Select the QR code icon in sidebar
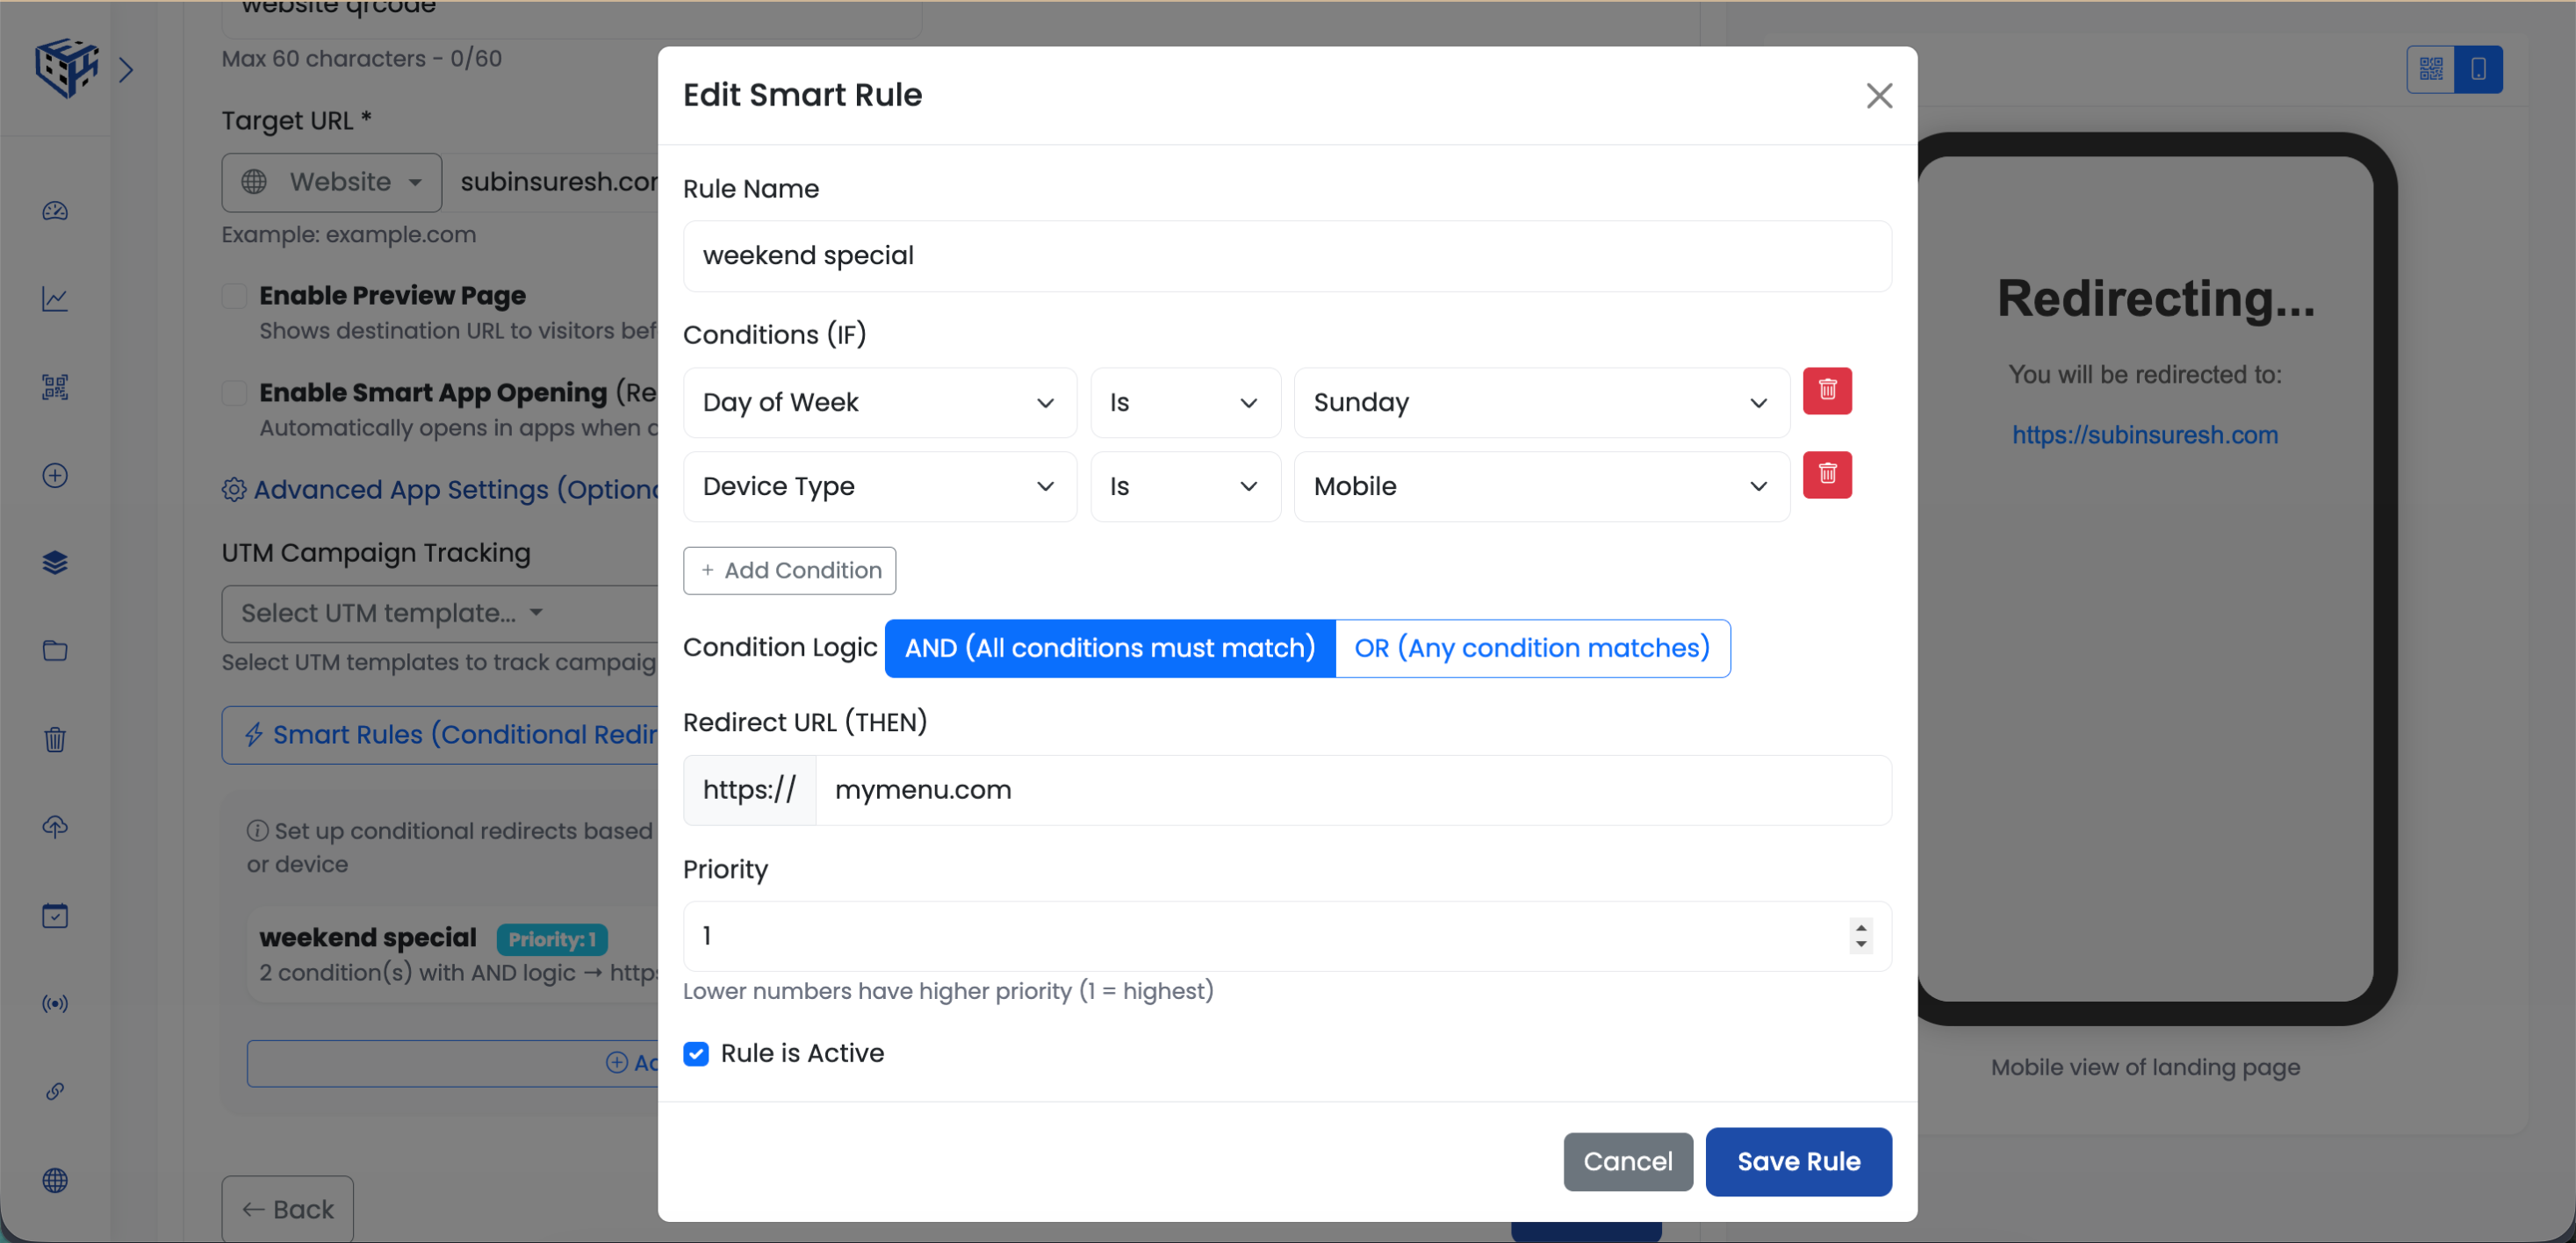Image resolution: width=2576 pixels, height=1243 pixels. coord(55,387)
